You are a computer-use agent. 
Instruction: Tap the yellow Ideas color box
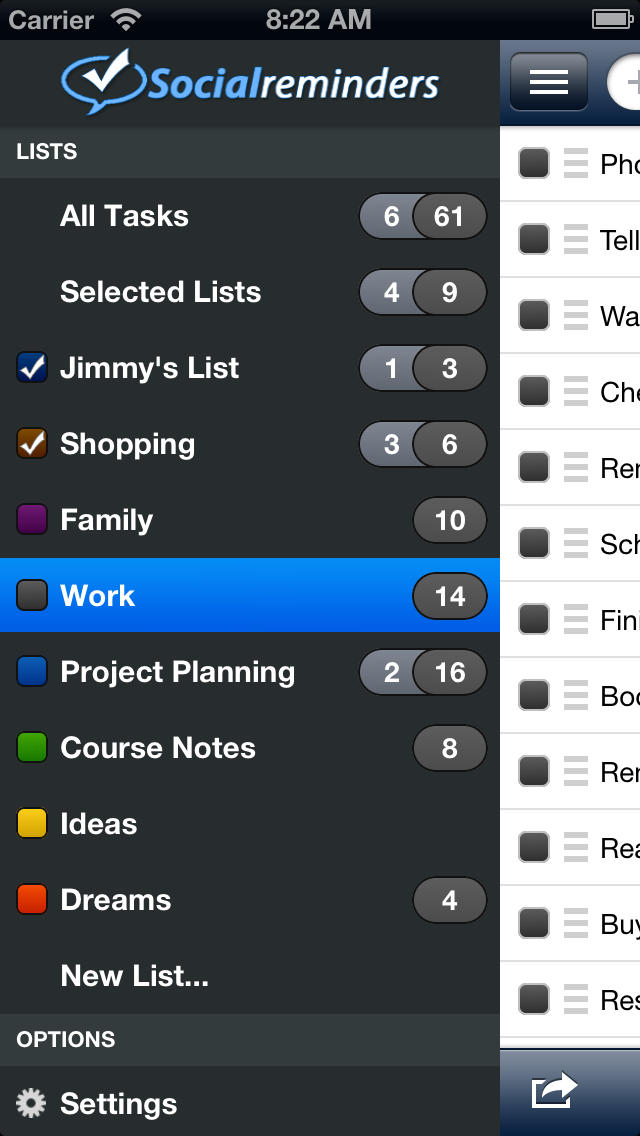click(x=32, y=824)
